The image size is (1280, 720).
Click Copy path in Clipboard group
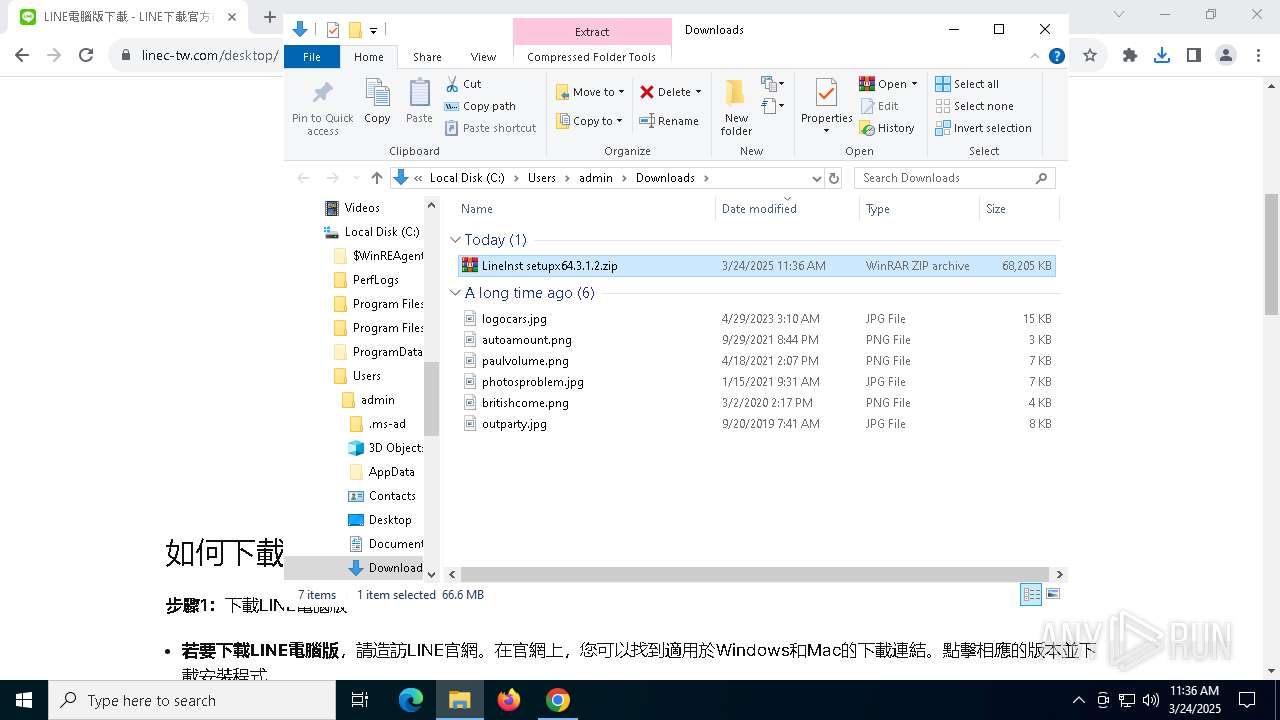tap(480, 106)
